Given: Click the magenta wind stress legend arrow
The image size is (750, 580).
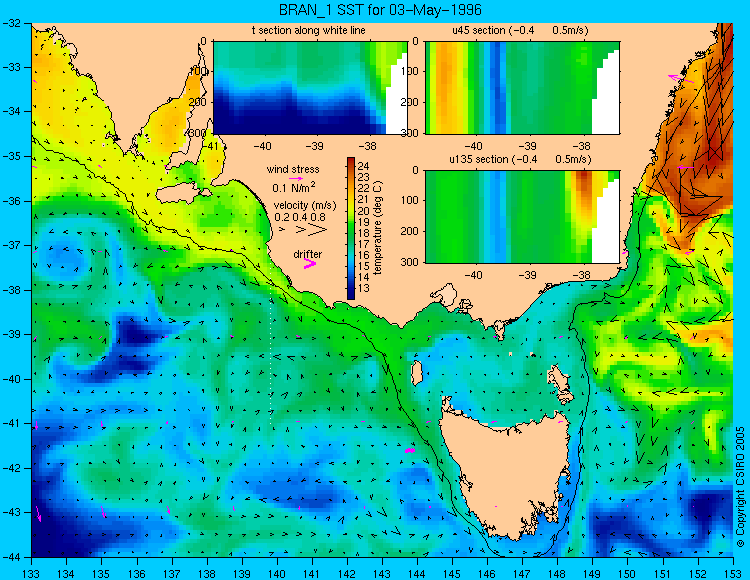Looking at the screenshot, I should 296,178.
